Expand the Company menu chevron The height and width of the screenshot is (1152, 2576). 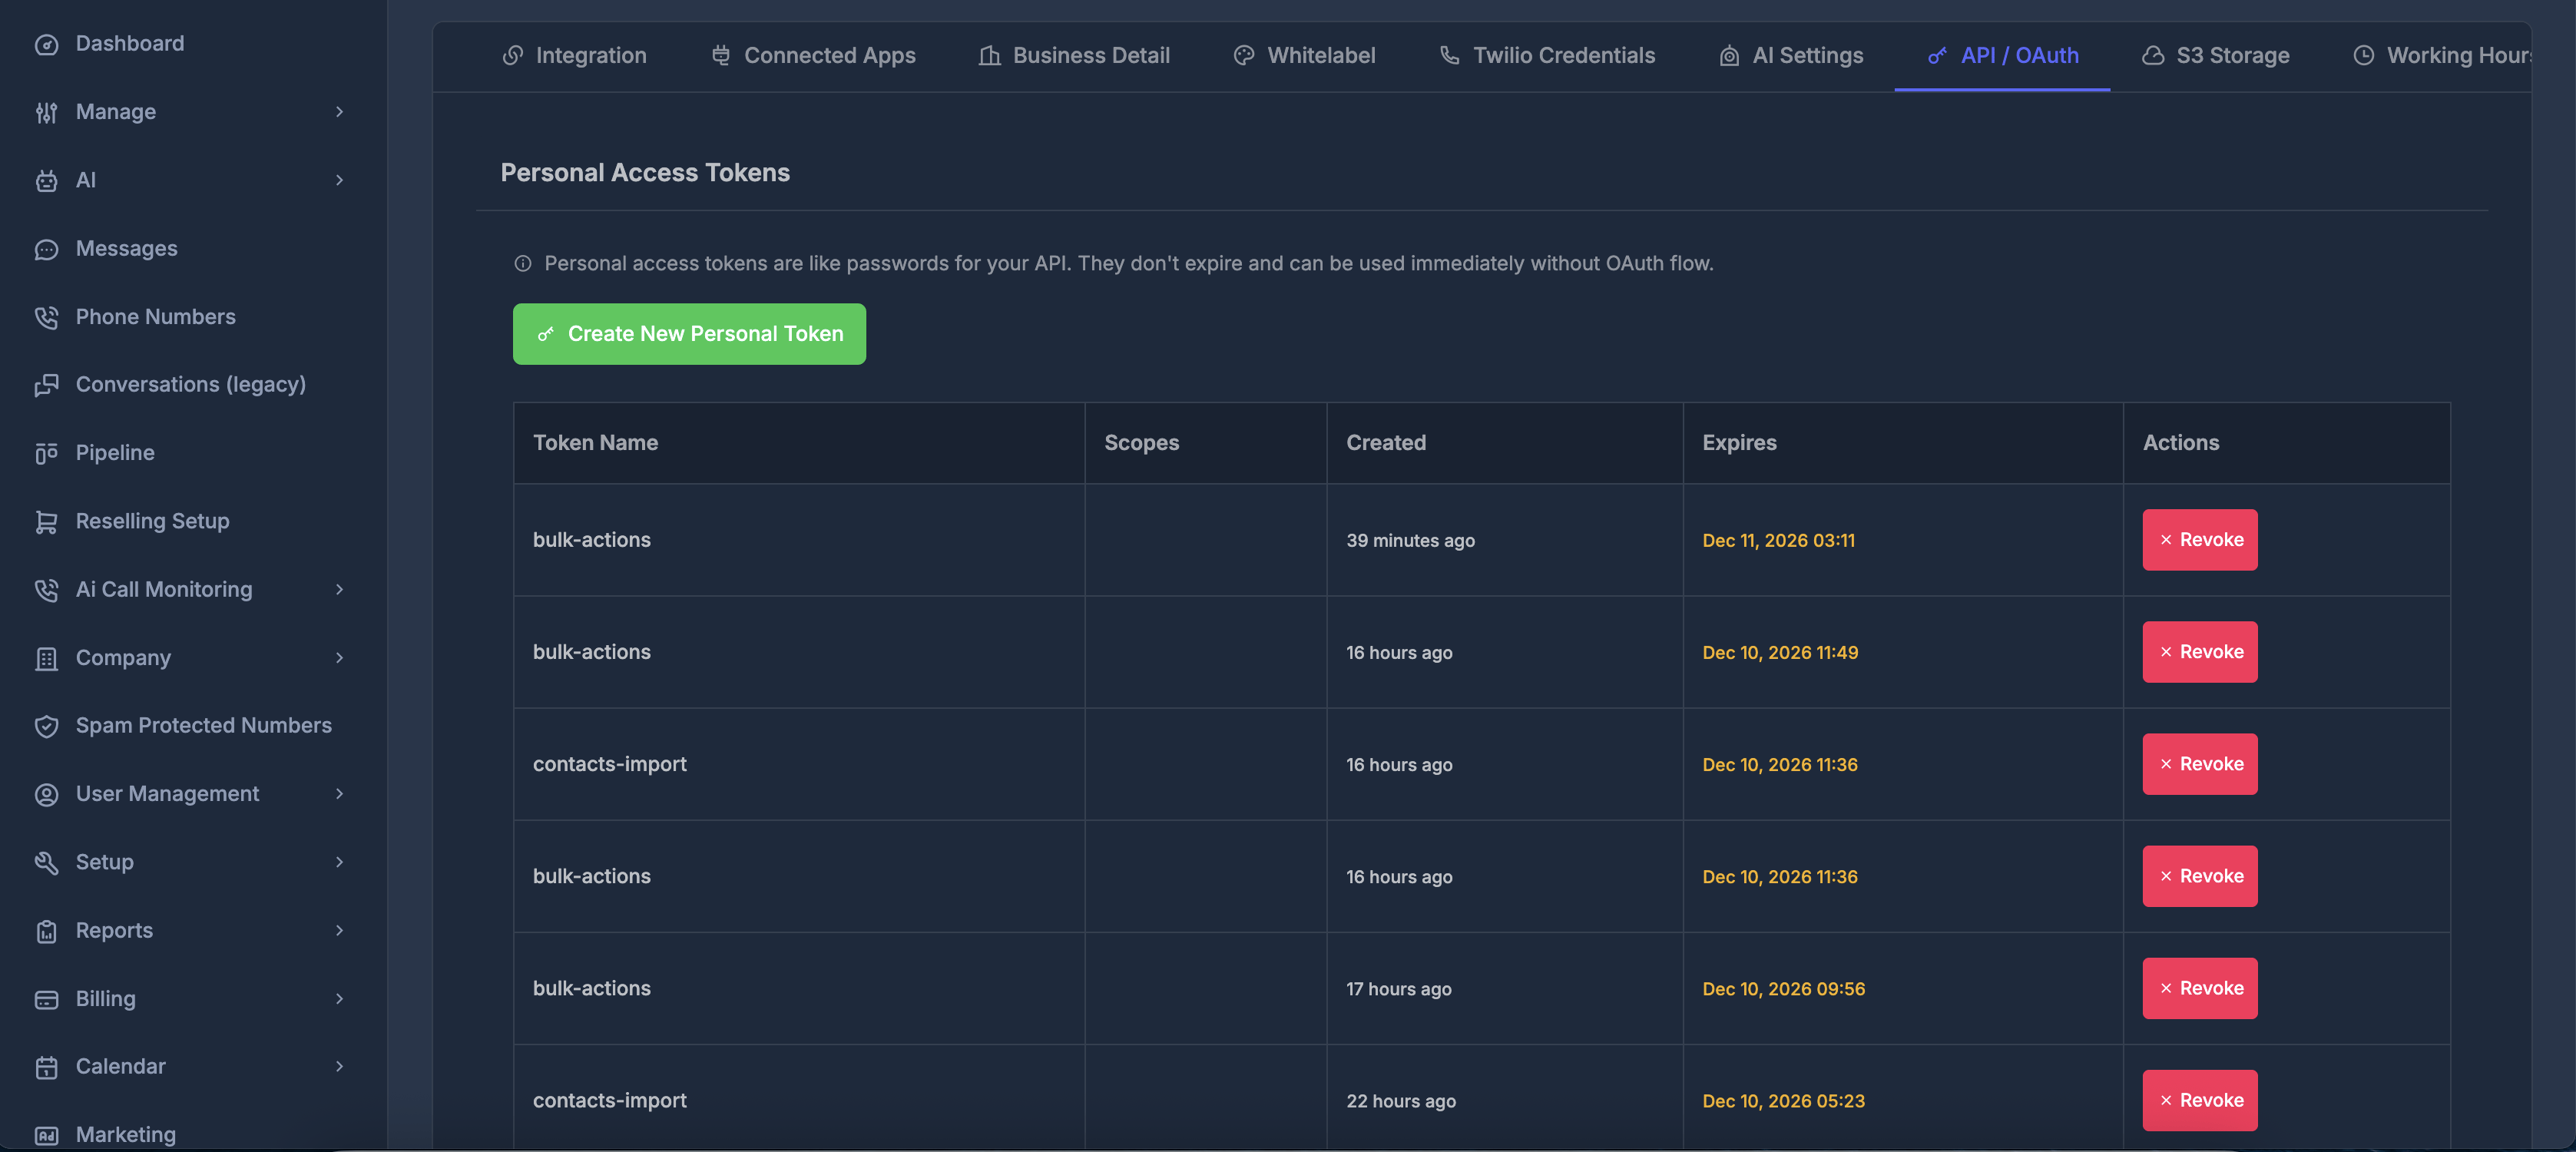(x=339, y=658)
